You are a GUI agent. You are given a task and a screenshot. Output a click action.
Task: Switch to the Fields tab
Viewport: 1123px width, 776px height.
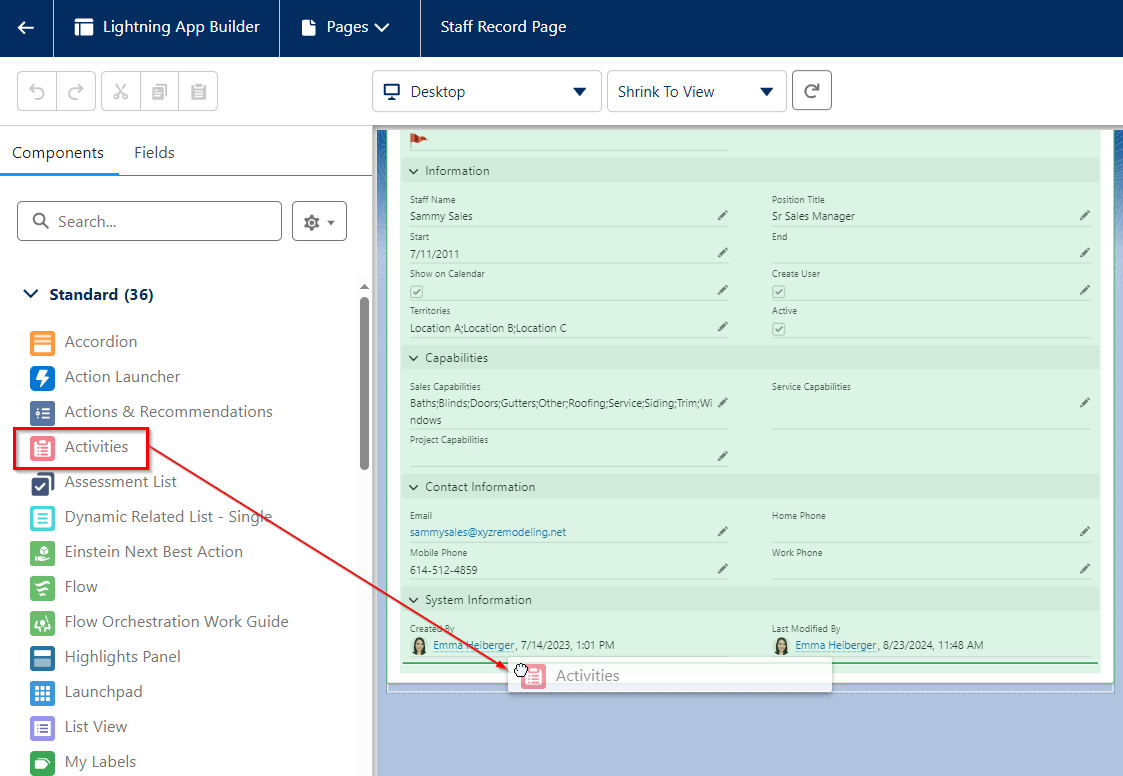coord(154,152)
